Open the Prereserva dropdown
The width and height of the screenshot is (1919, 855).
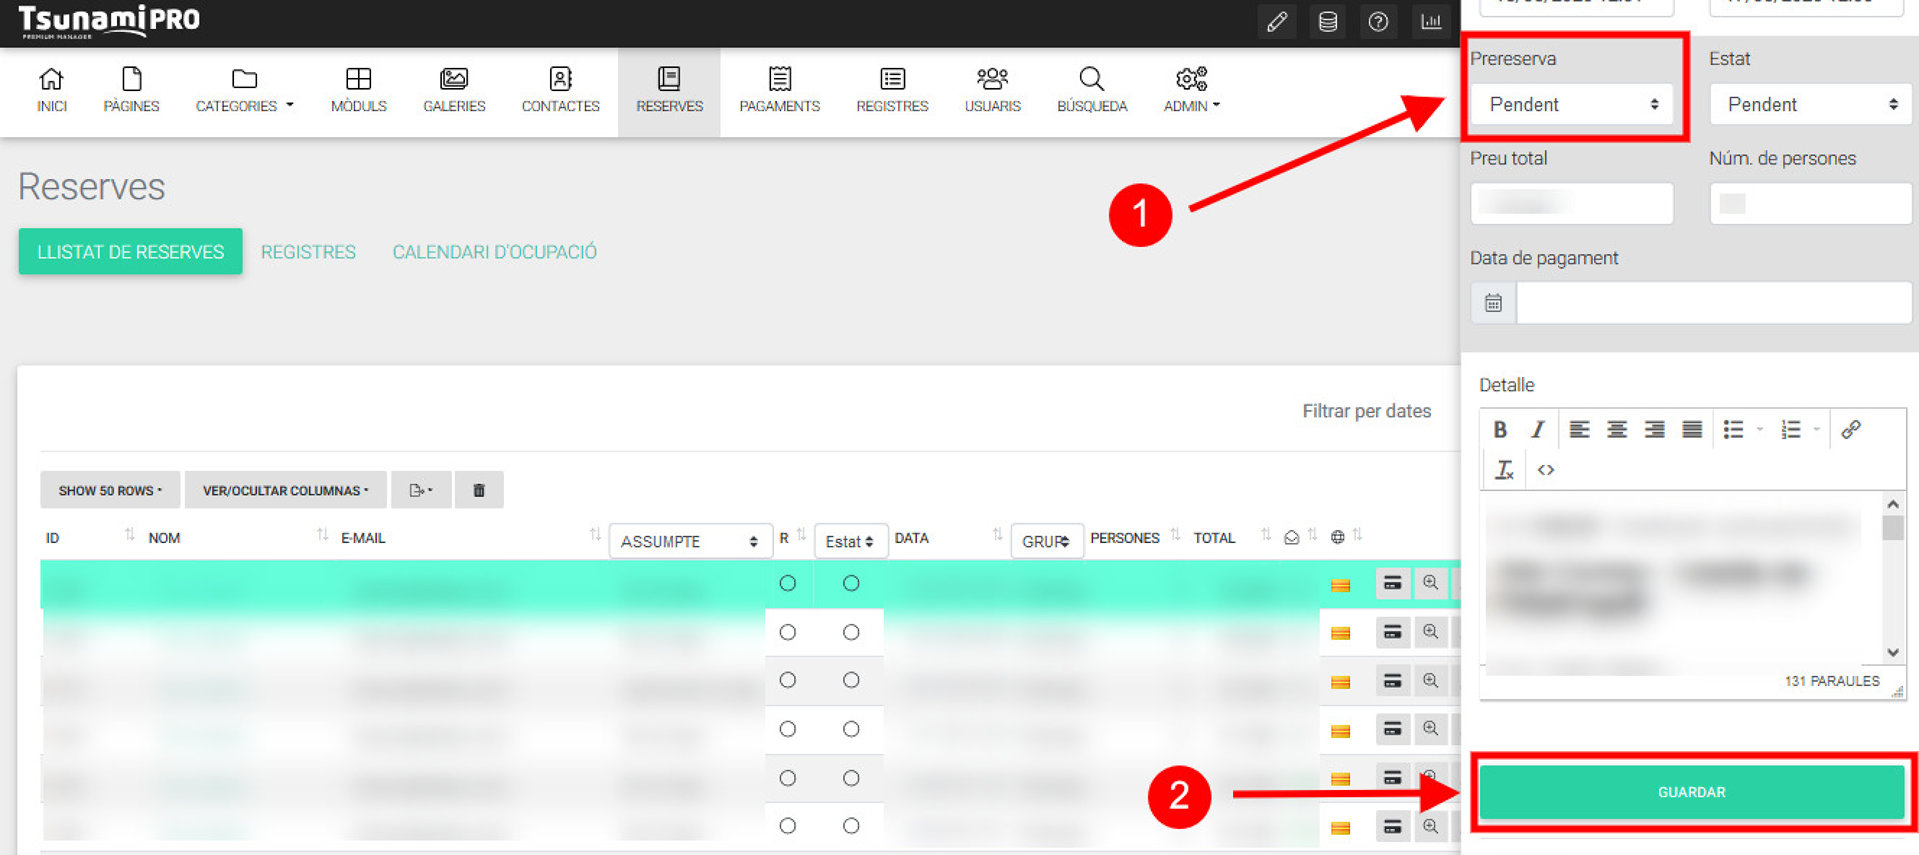[x=1572, y=105]
